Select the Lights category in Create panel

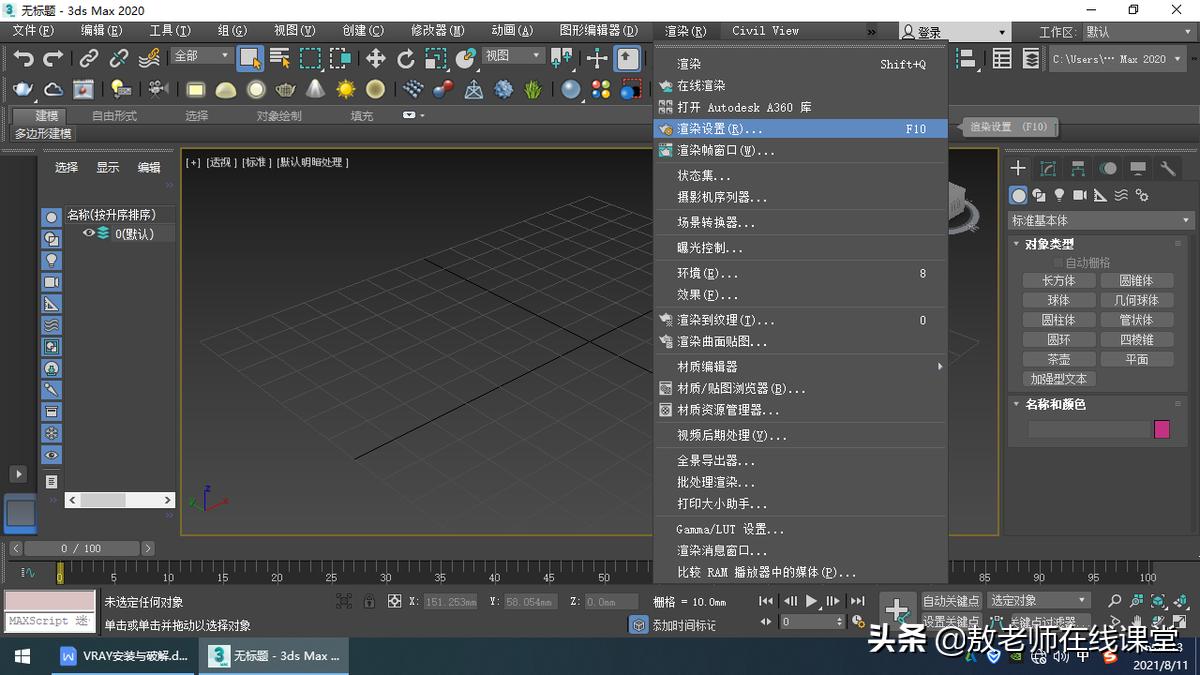tap(1059, 195)
